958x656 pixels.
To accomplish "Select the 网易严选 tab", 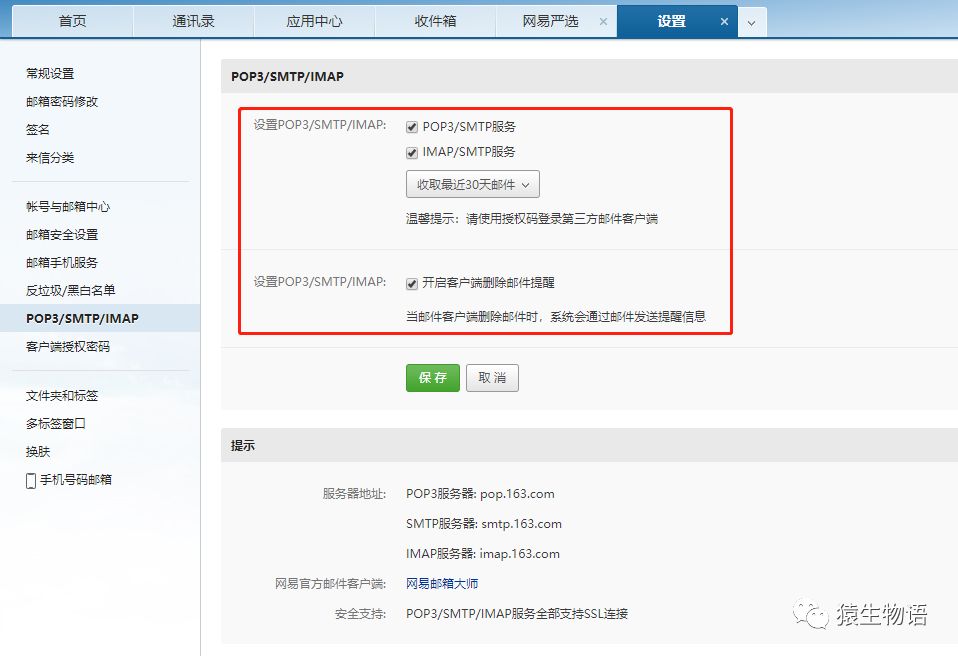I will tap(550, 21).
